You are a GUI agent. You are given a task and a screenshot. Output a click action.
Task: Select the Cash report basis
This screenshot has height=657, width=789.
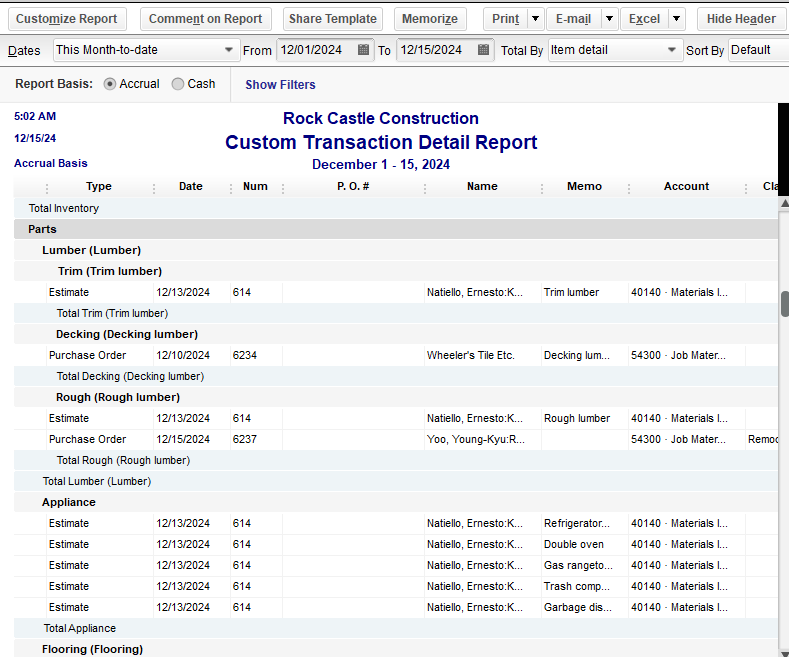178,84
